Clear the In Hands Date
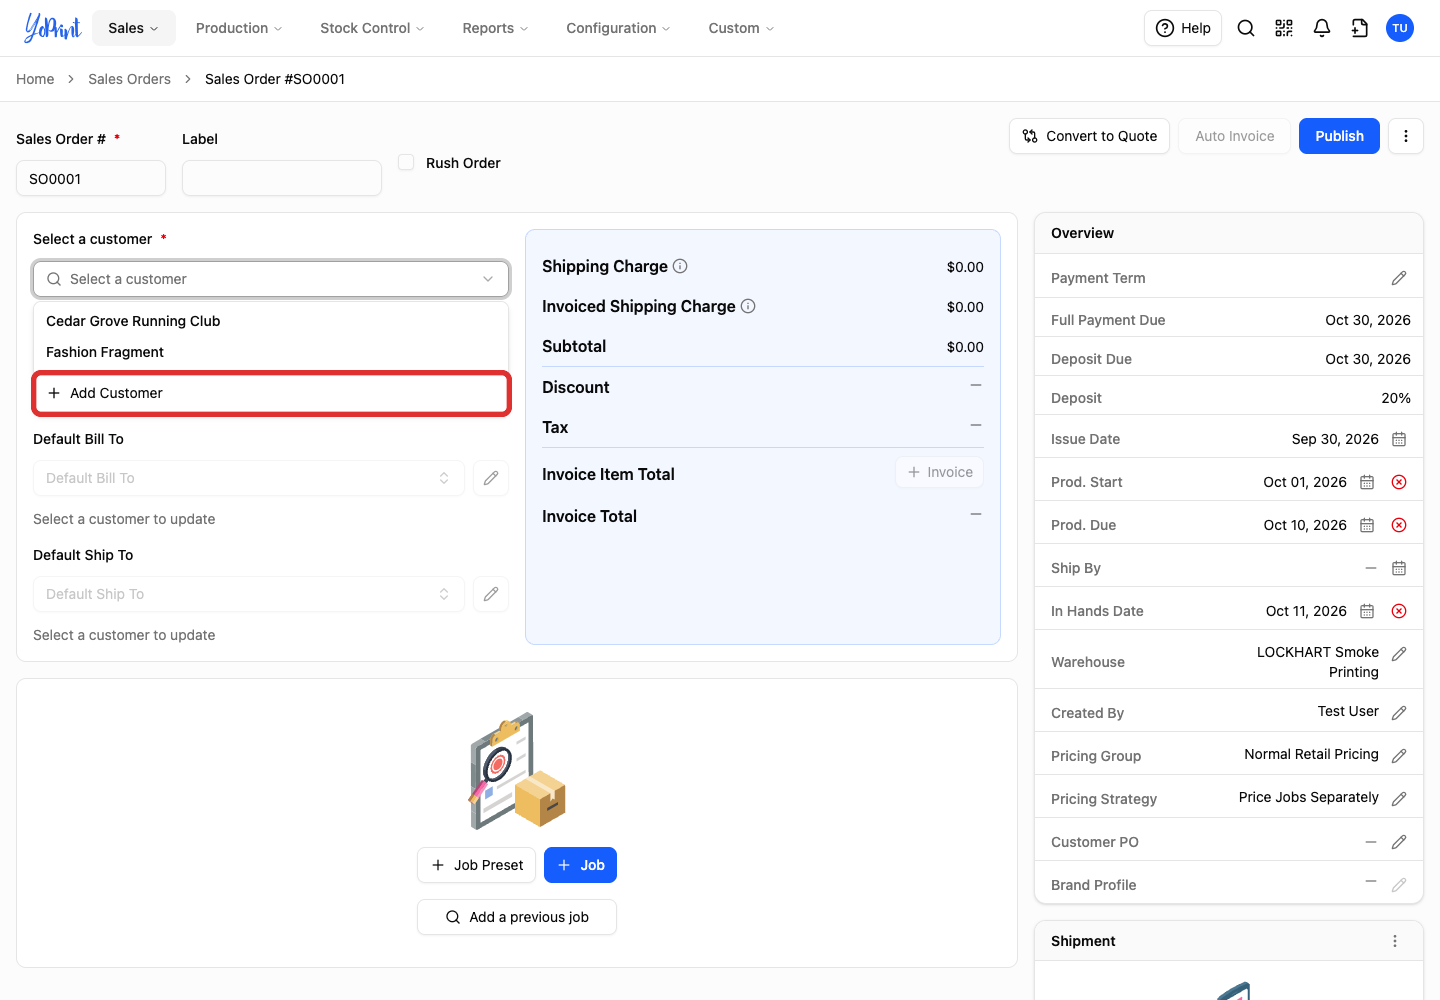Viewport: 1440px width, 1000px height. coord(1399,611)
